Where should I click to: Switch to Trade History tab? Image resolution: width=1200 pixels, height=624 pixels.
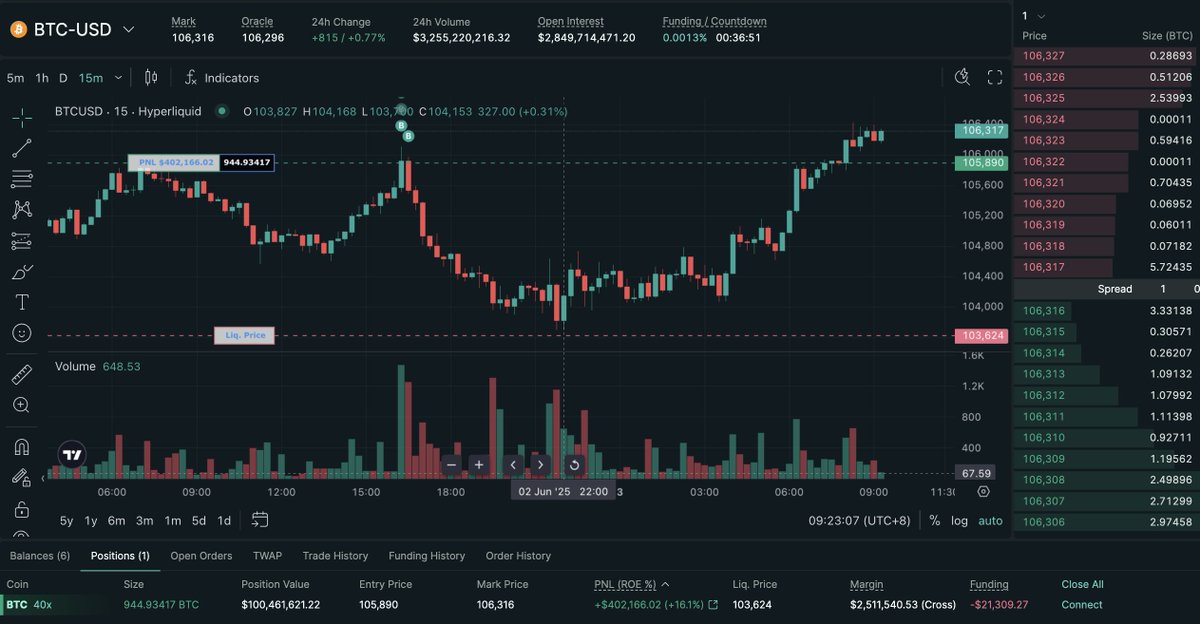point(335,556)
